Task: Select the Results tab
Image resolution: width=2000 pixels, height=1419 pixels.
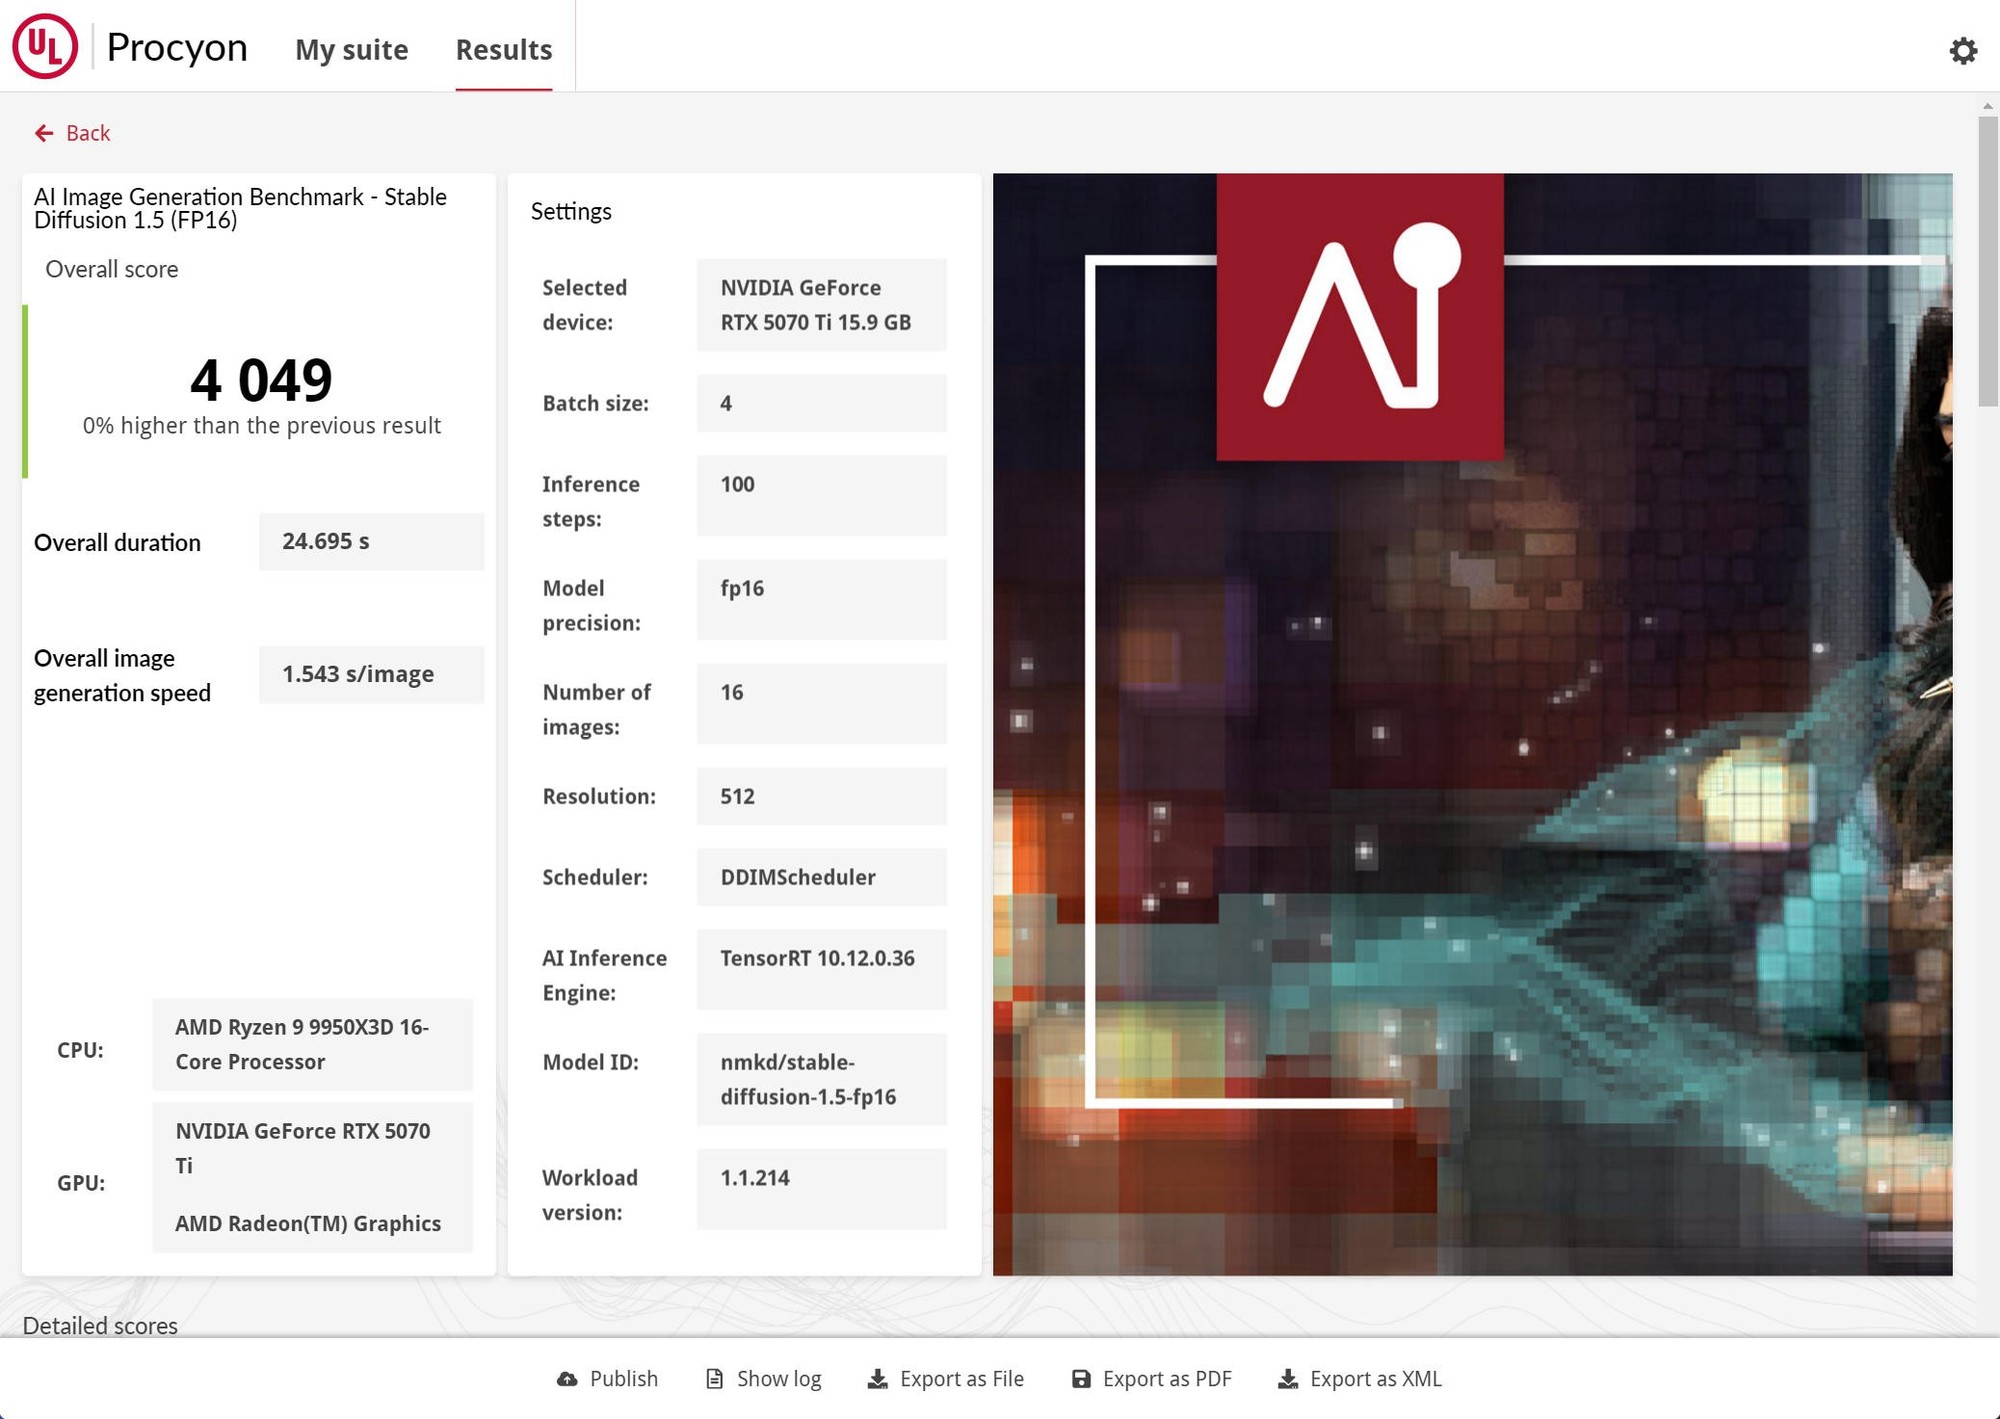Action: tap(503, 49)
